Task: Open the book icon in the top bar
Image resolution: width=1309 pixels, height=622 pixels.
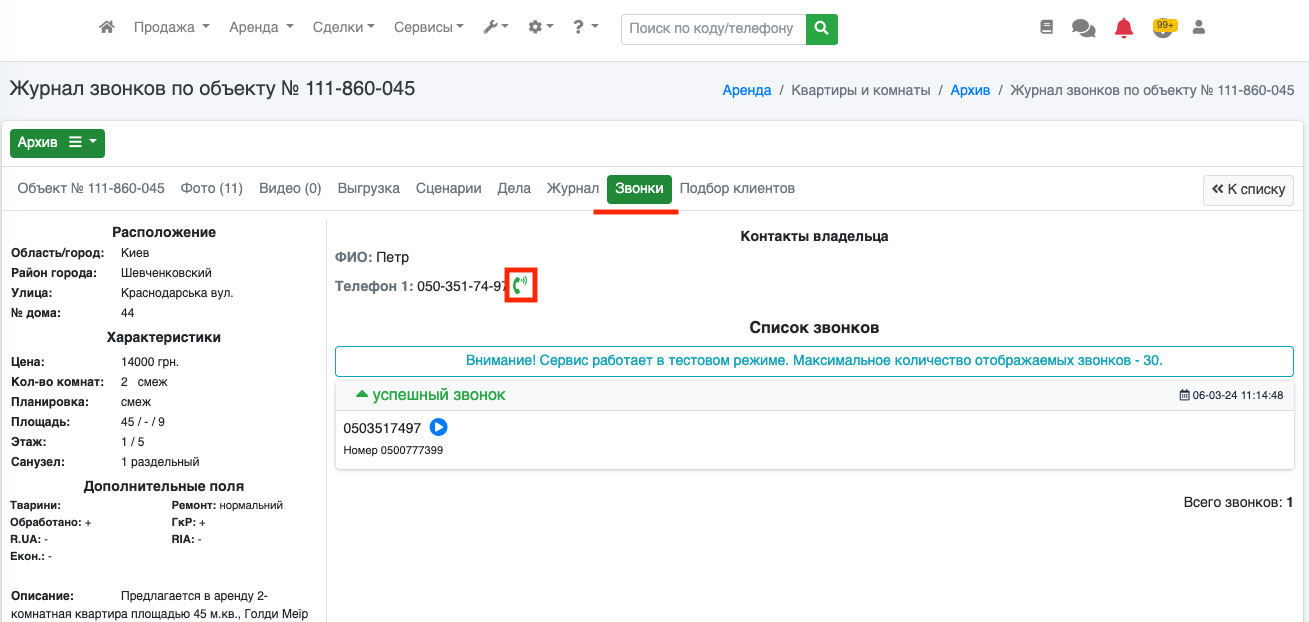Action: click(x=1047, y=28)
